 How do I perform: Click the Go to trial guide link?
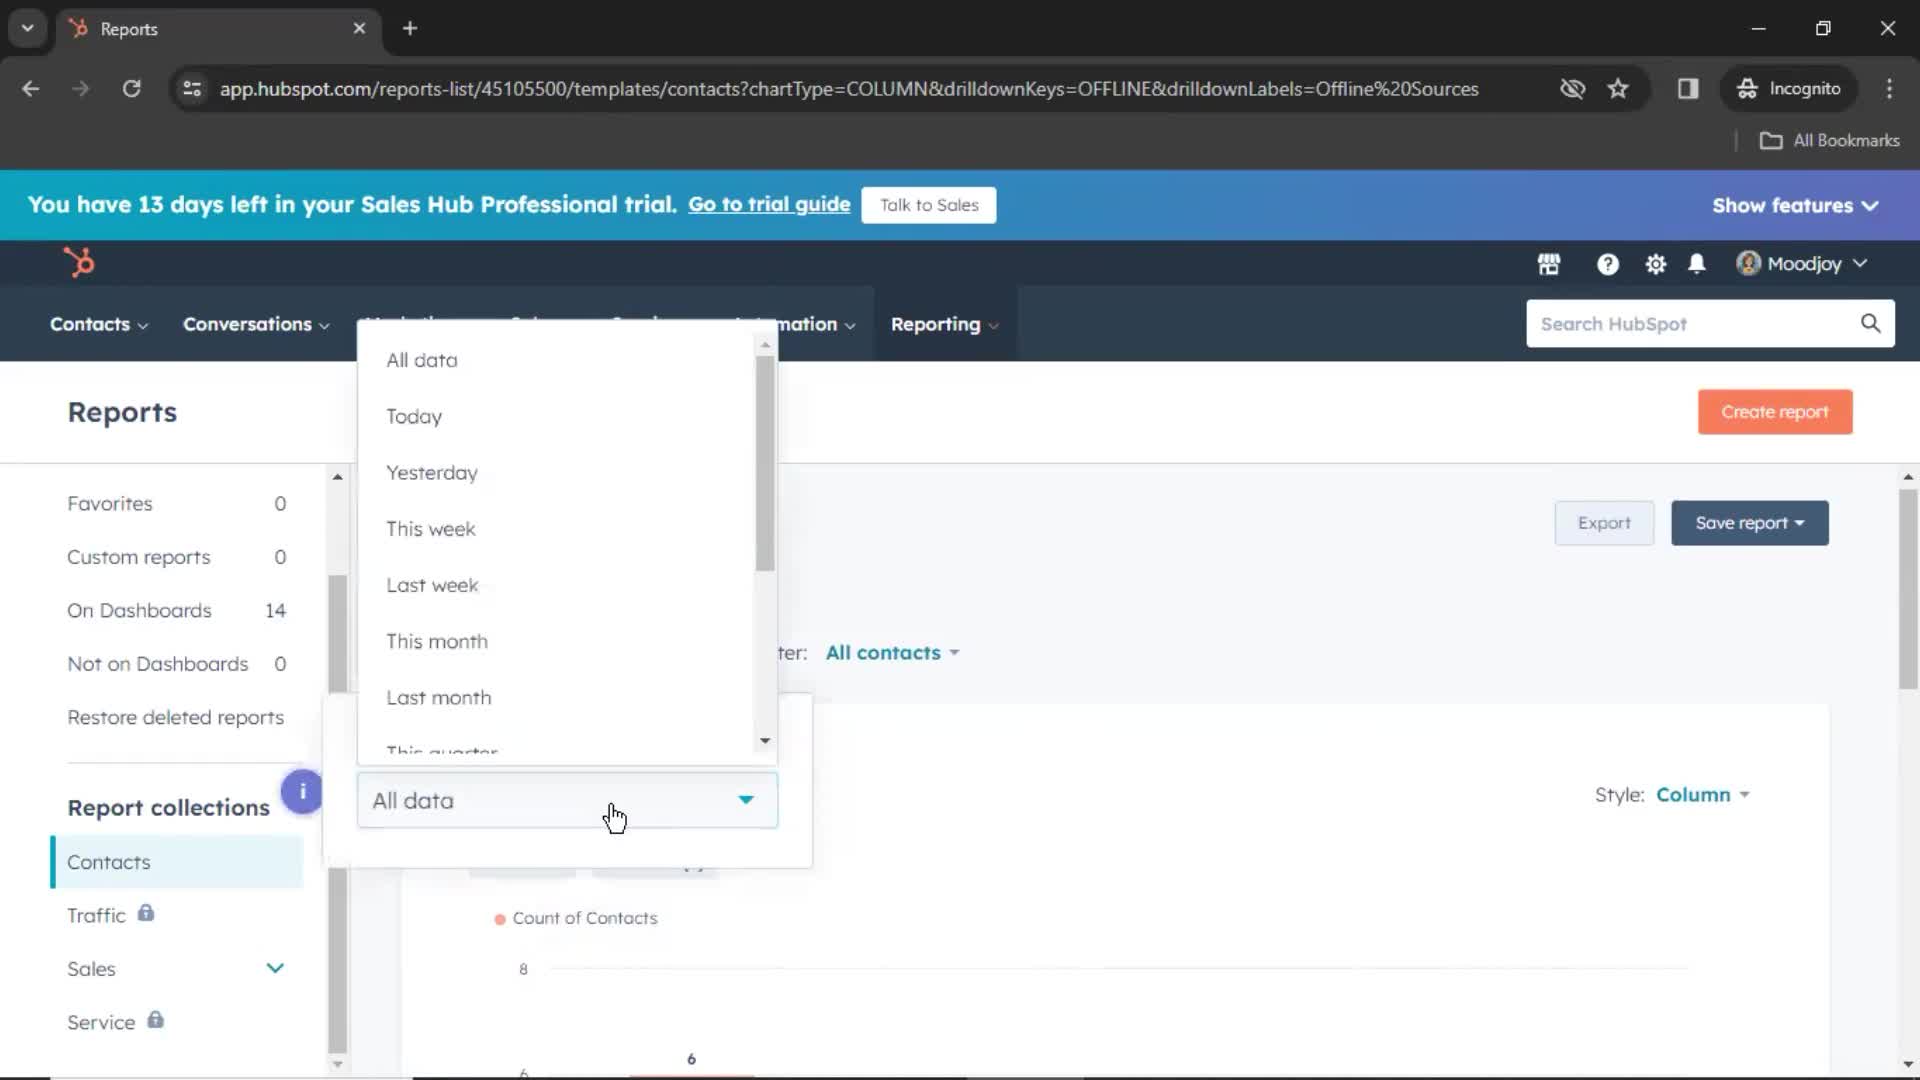[770, 204]
